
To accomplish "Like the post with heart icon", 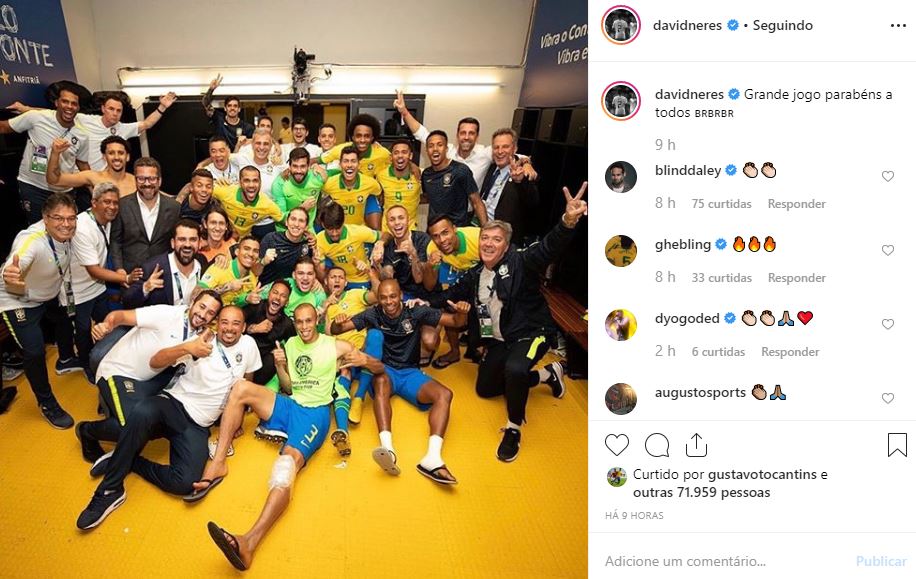I will [x=617, y=445].
